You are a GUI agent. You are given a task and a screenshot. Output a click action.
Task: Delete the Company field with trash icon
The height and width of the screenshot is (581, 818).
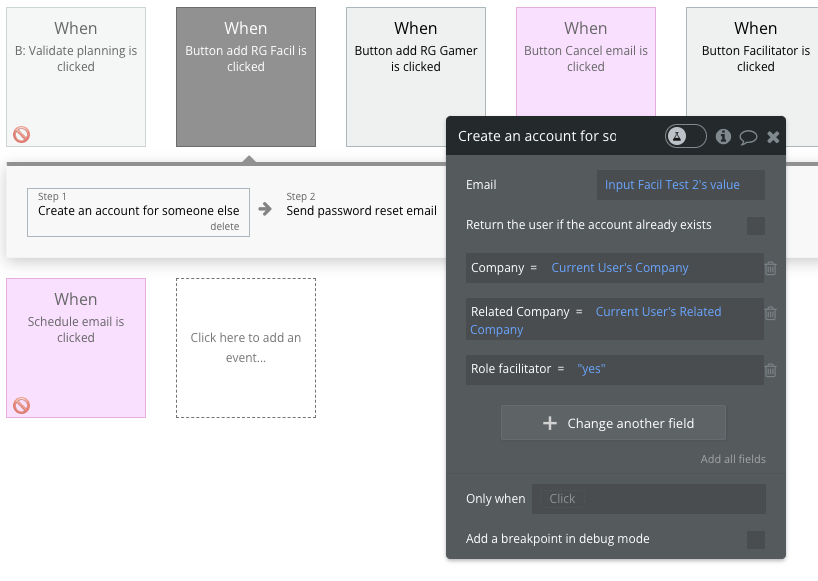click(771, 268)
